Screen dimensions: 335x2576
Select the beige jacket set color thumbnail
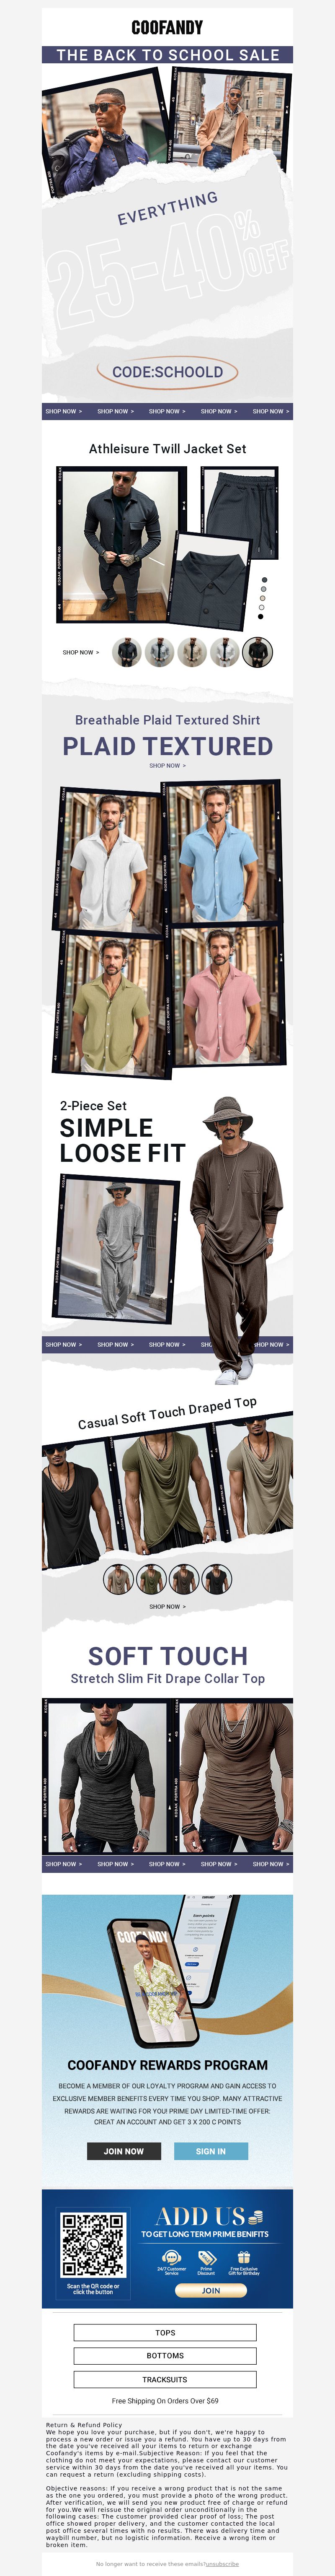[192, 652]
